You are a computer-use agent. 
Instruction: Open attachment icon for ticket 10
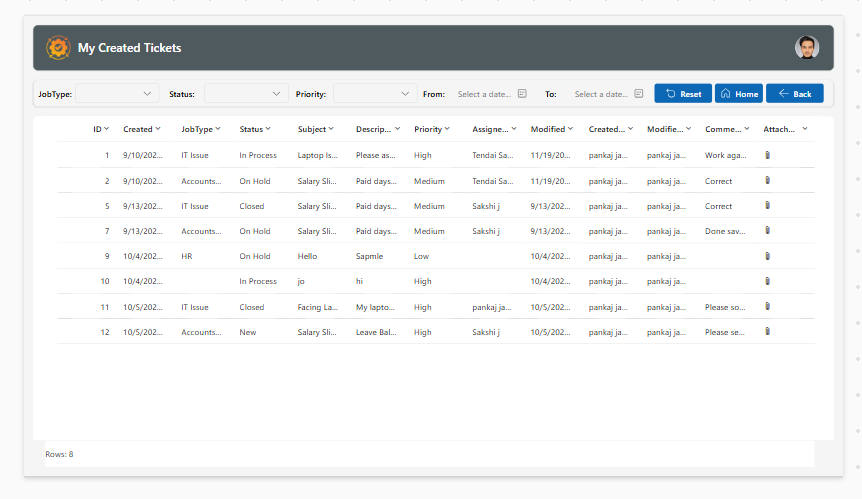coord(767,281)
